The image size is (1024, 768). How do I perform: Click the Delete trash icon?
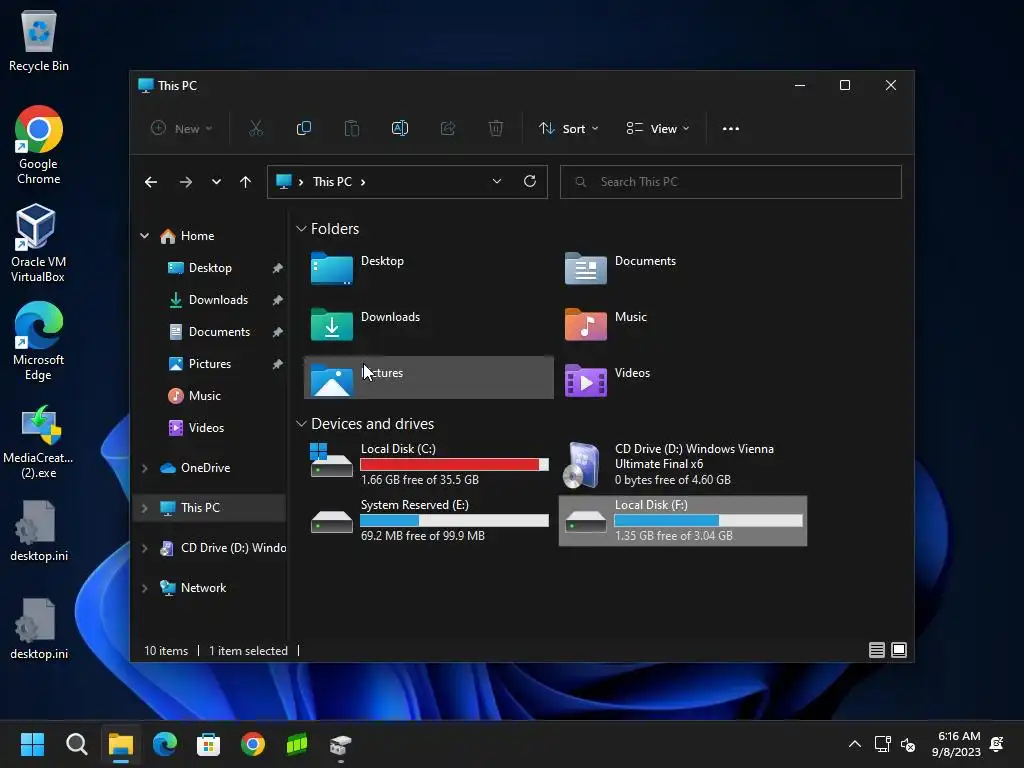coord(496,129)
